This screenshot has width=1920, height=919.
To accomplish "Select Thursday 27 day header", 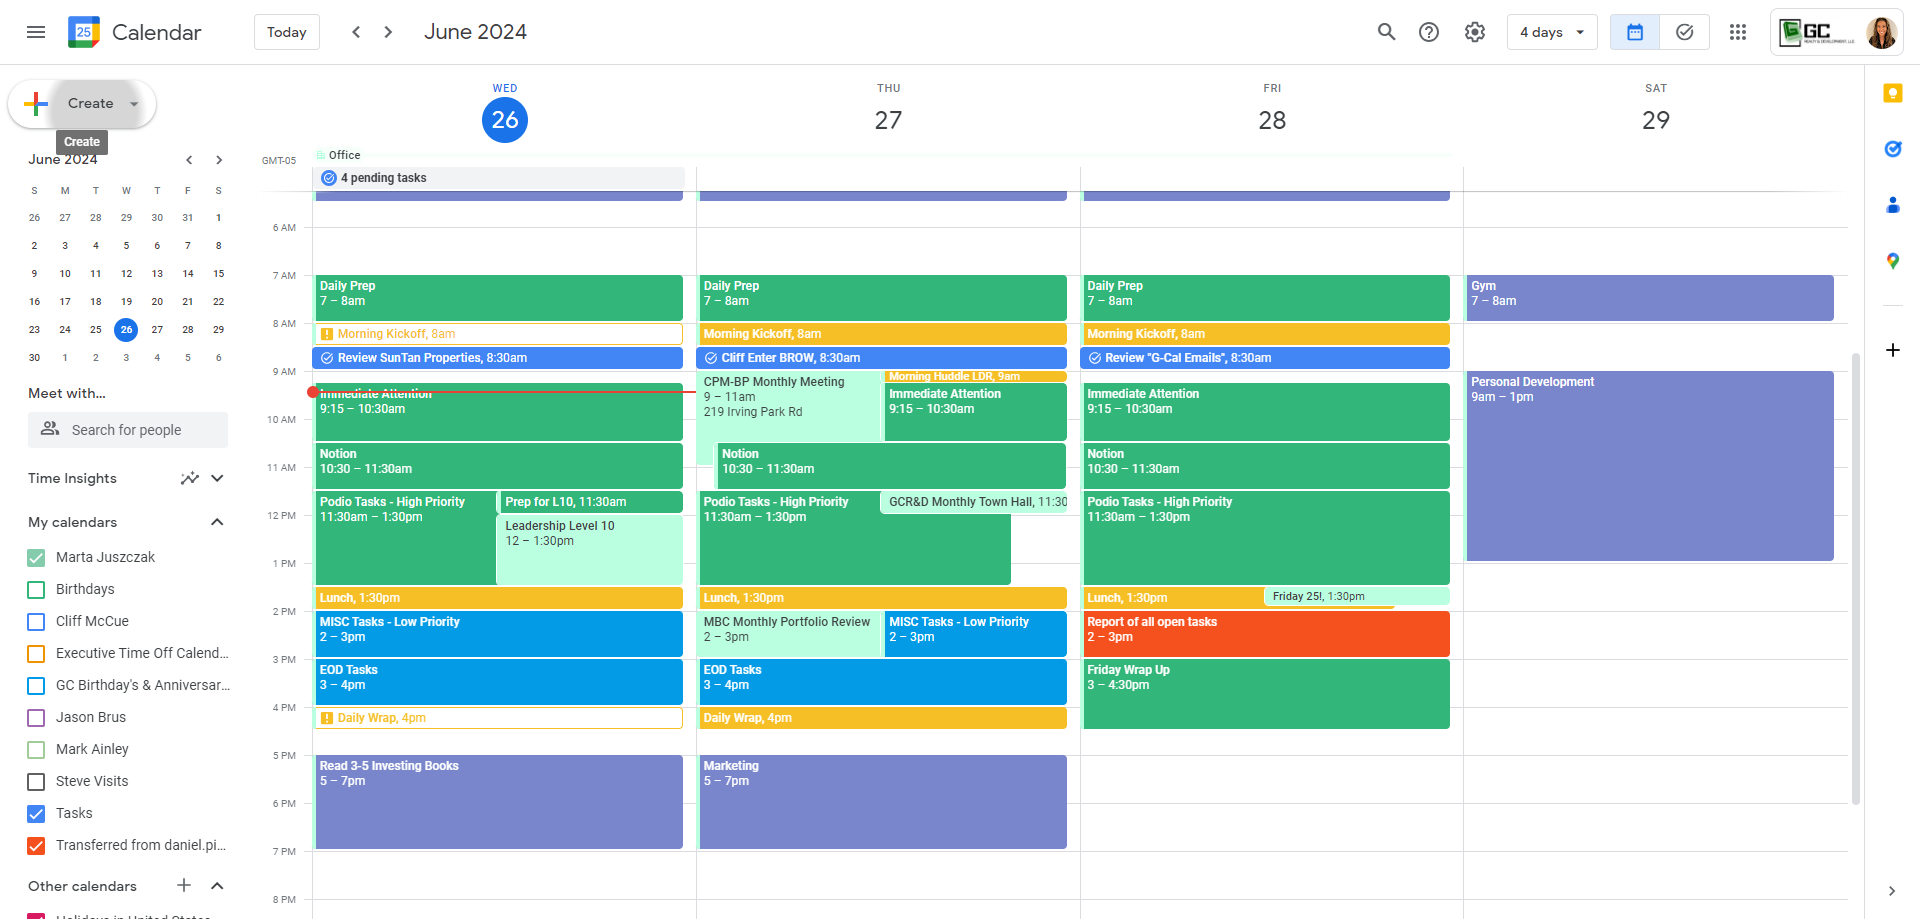I will [x=888, y=120].
